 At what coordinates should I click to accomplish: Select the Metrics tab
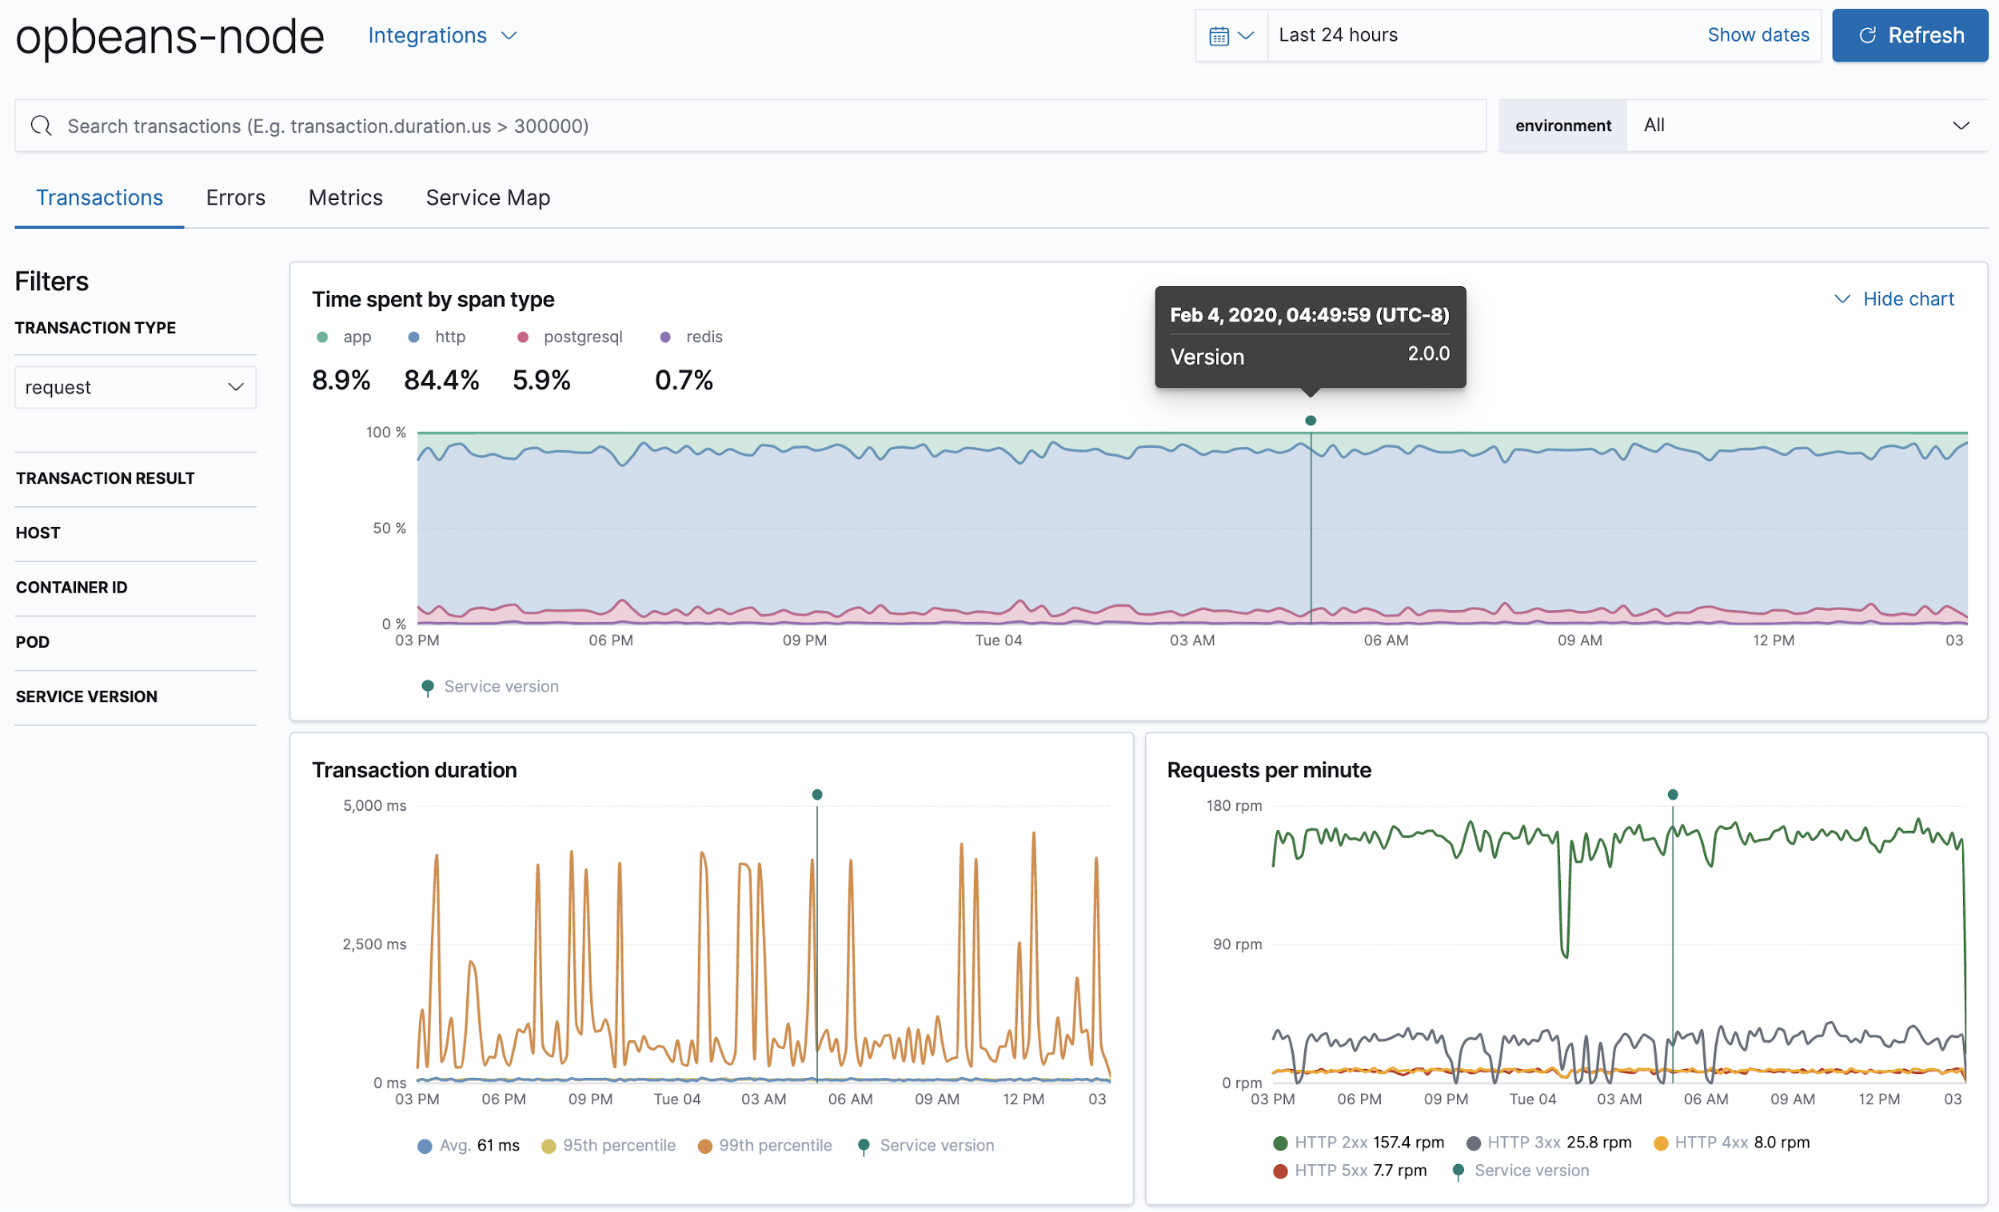(346, 198)
